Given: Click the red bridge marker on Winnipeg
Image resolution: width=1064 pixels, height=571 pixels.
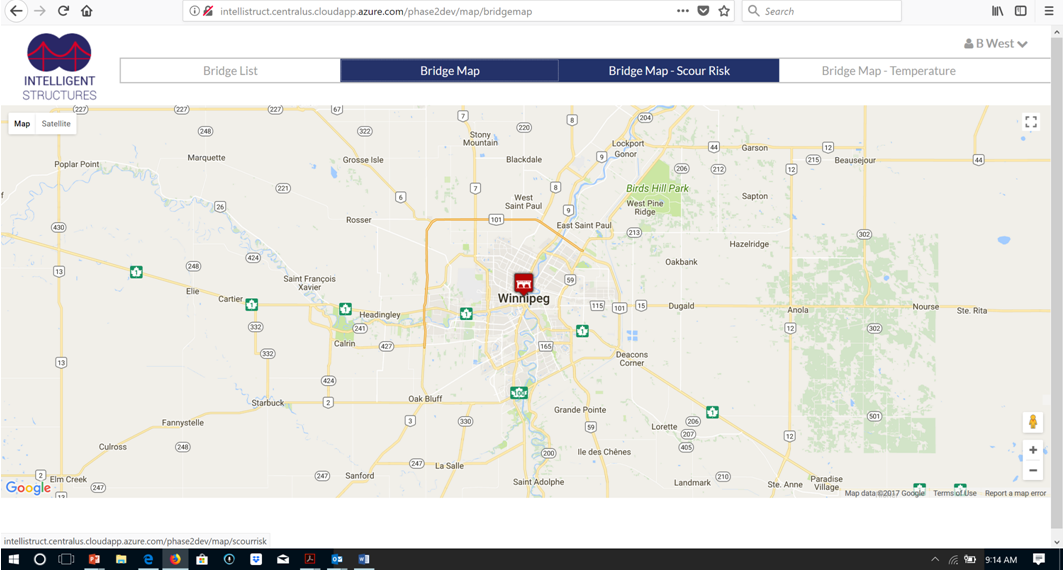Looking at the screenshot, I should coord(523,282).
